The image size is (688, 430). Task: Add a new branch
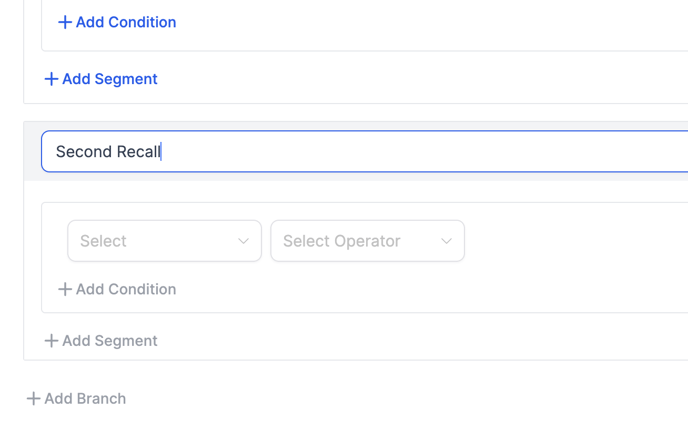tap(84, 398)
